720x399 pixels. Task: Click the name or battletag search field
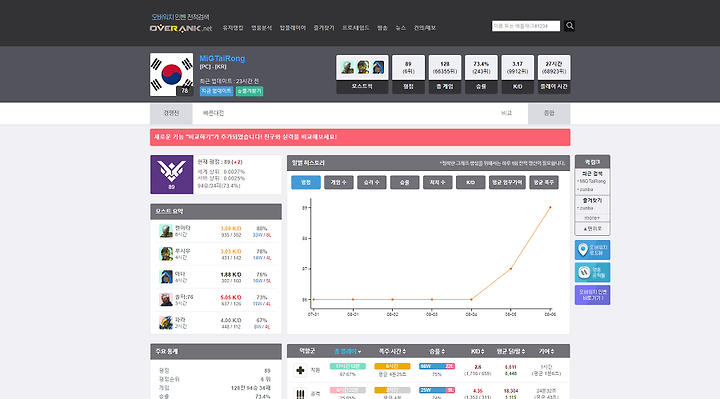click(526, 26)
